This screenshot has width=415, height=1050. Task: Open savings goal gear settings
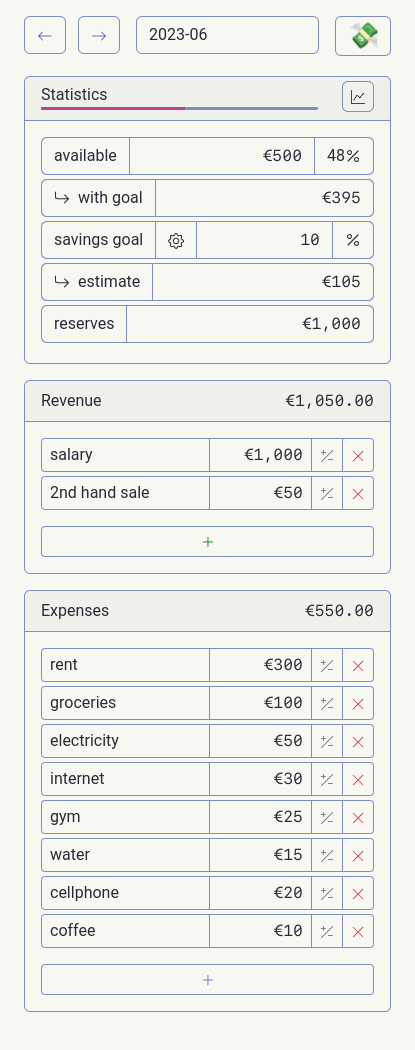point(176,240)
